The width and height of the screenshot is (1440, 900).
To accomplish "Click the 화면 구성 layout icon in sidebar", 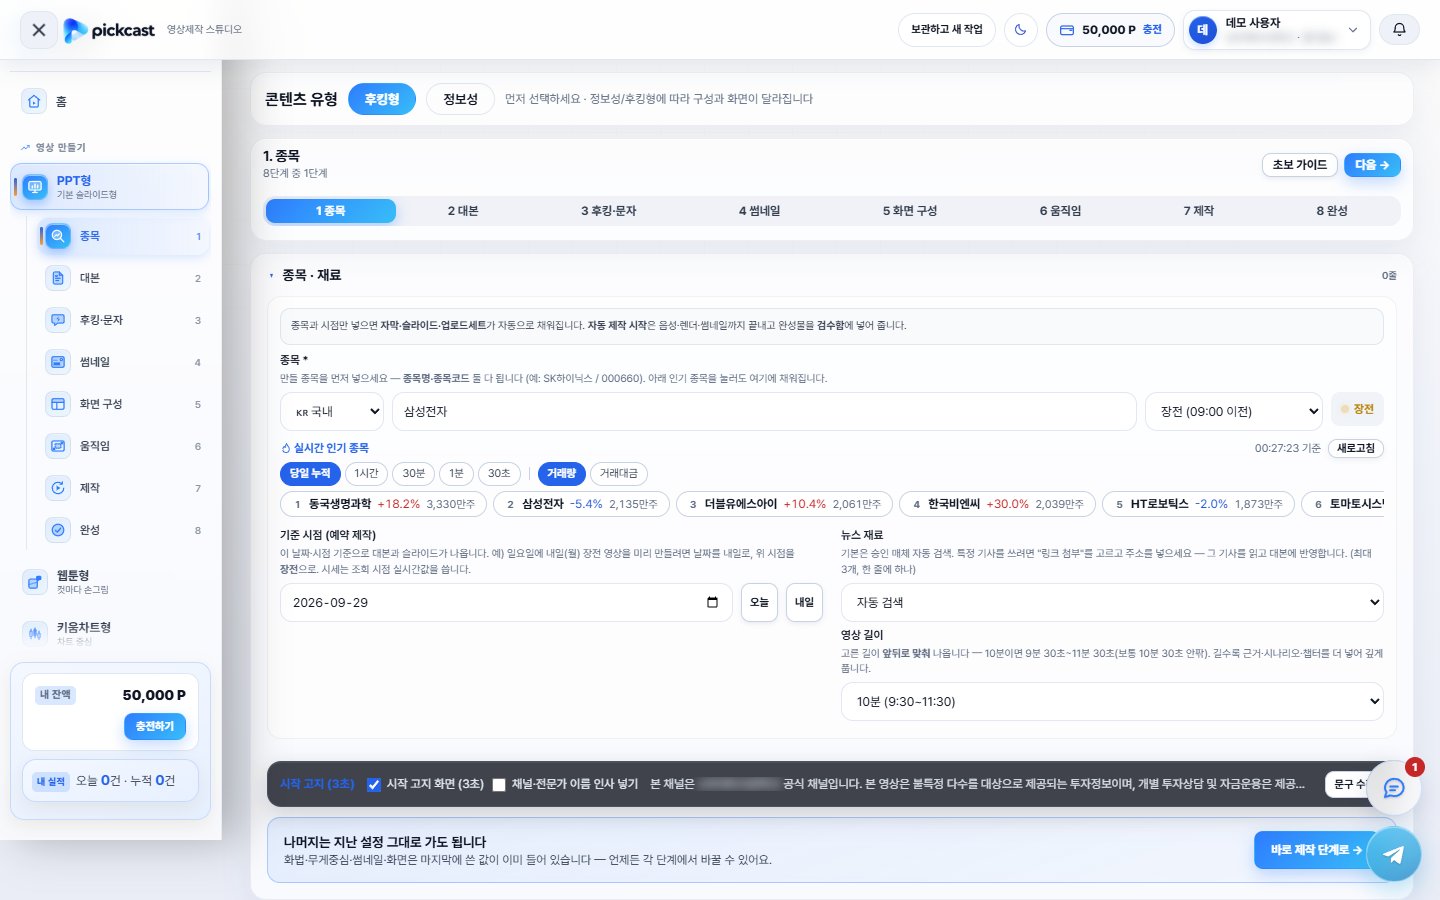I will pos(58,404).
